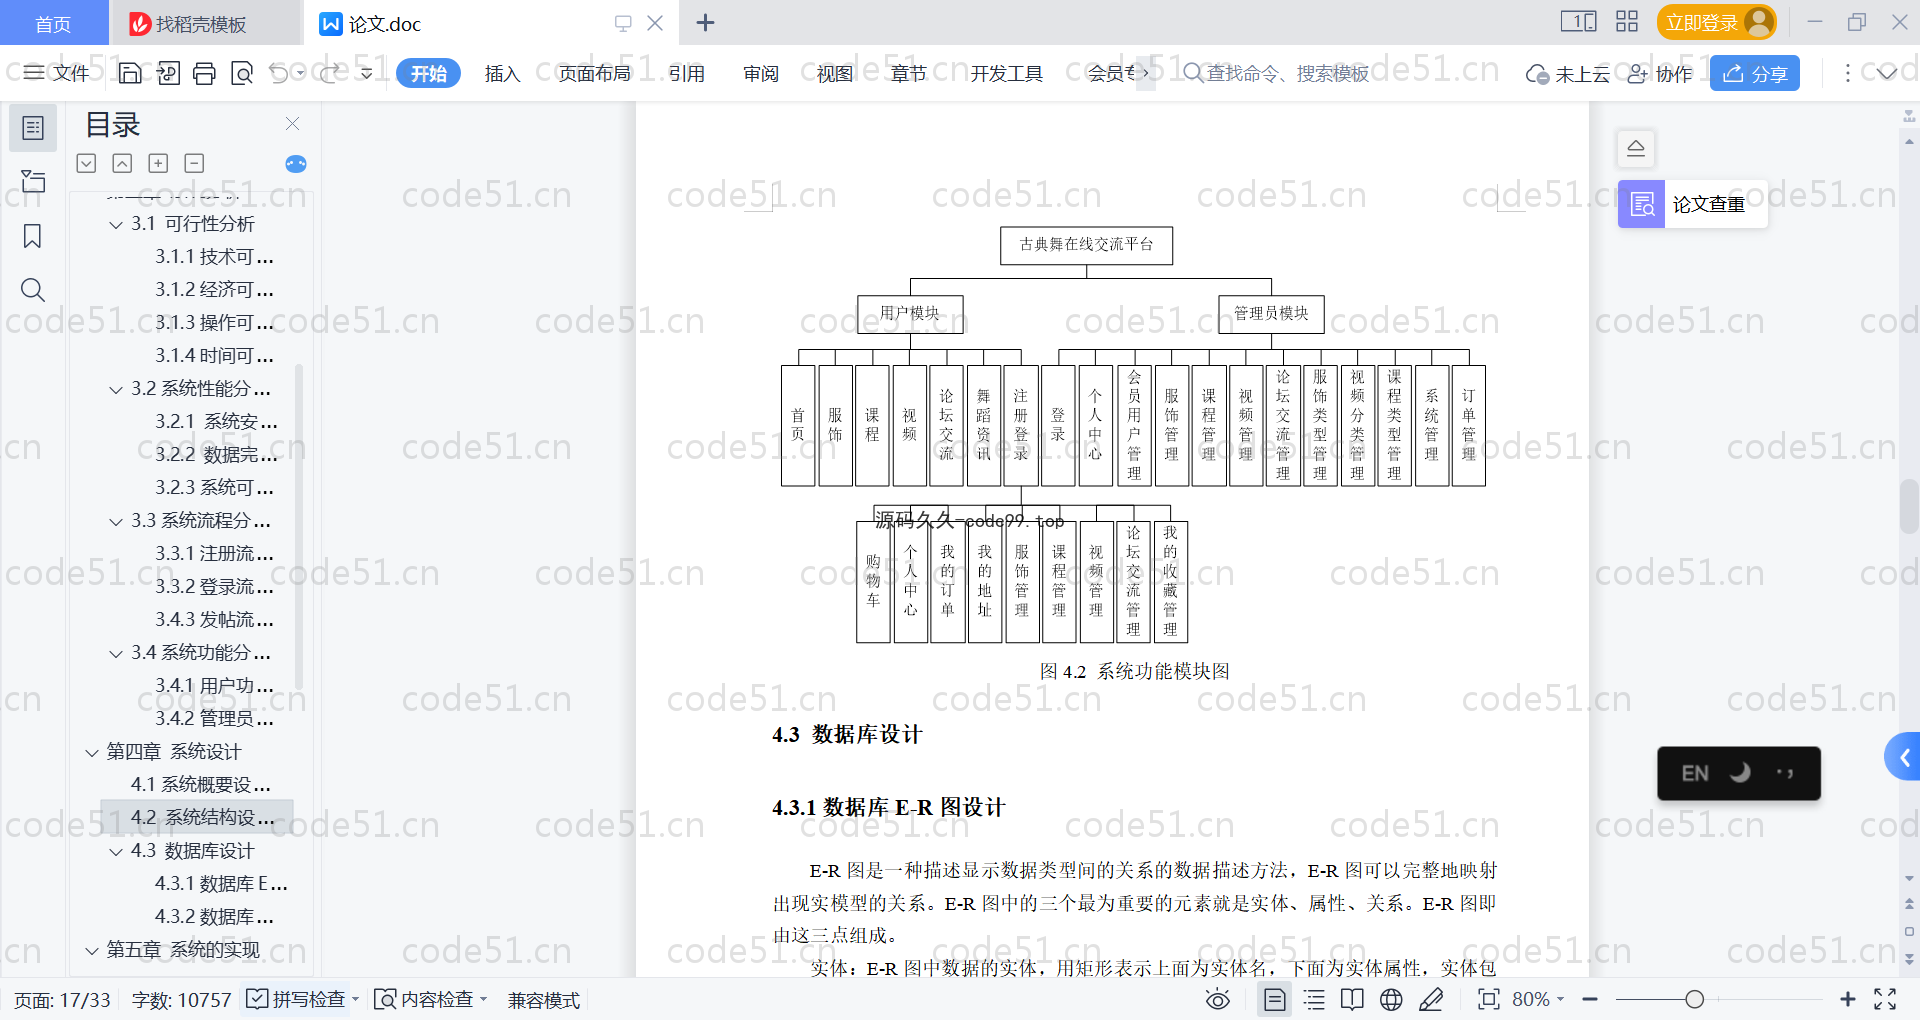The image size is (1920, 1020).
Task: Adjust the zoom slider handle
Action: [1694, 999]
